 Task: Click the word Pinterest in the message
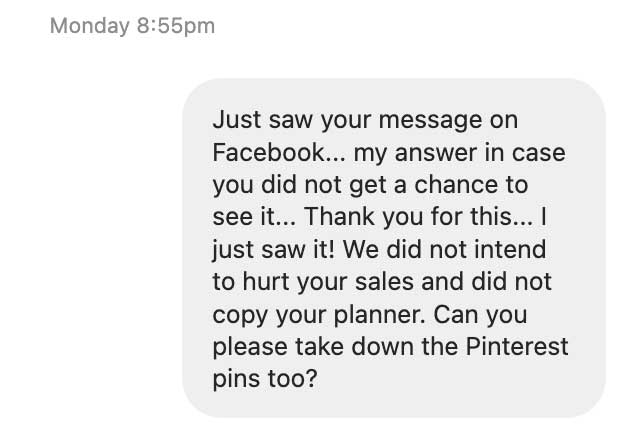517,346
